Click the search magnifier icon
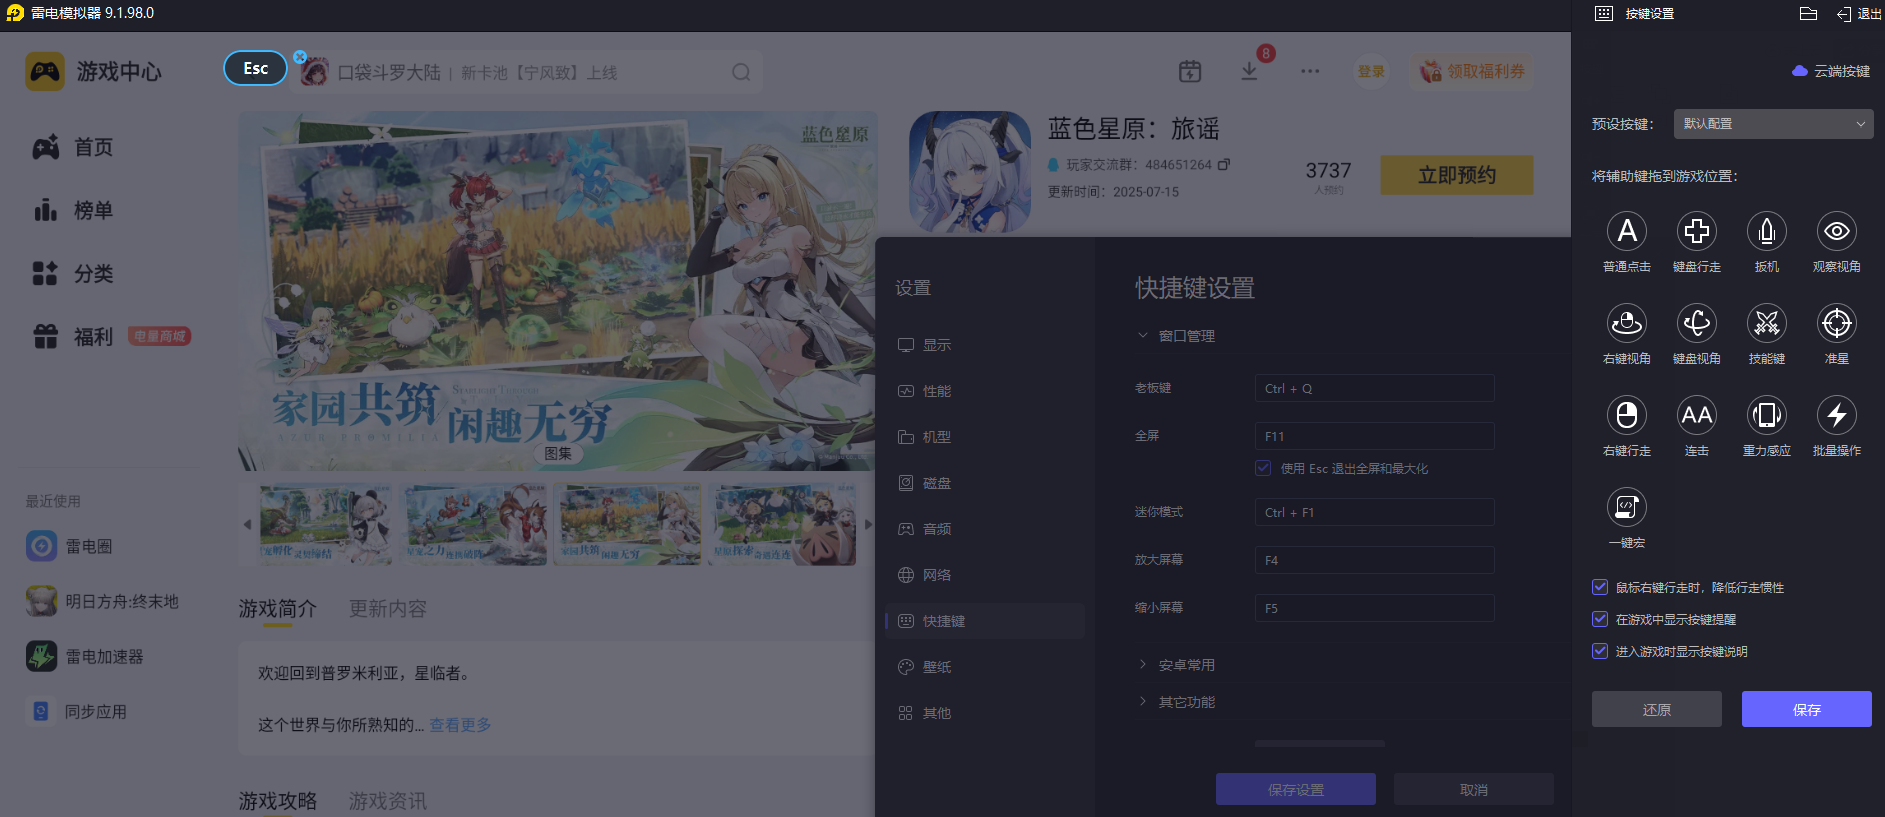This screenshot has height=817, width=1885. click(741, 72)
